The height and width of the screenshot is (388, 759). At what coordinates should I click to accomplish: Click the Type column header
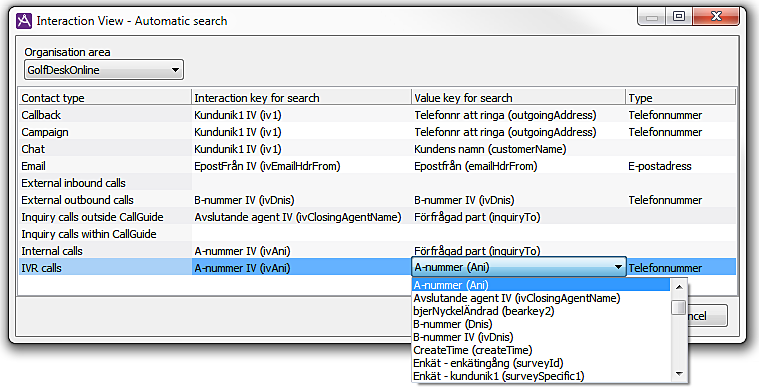point(680,98)
